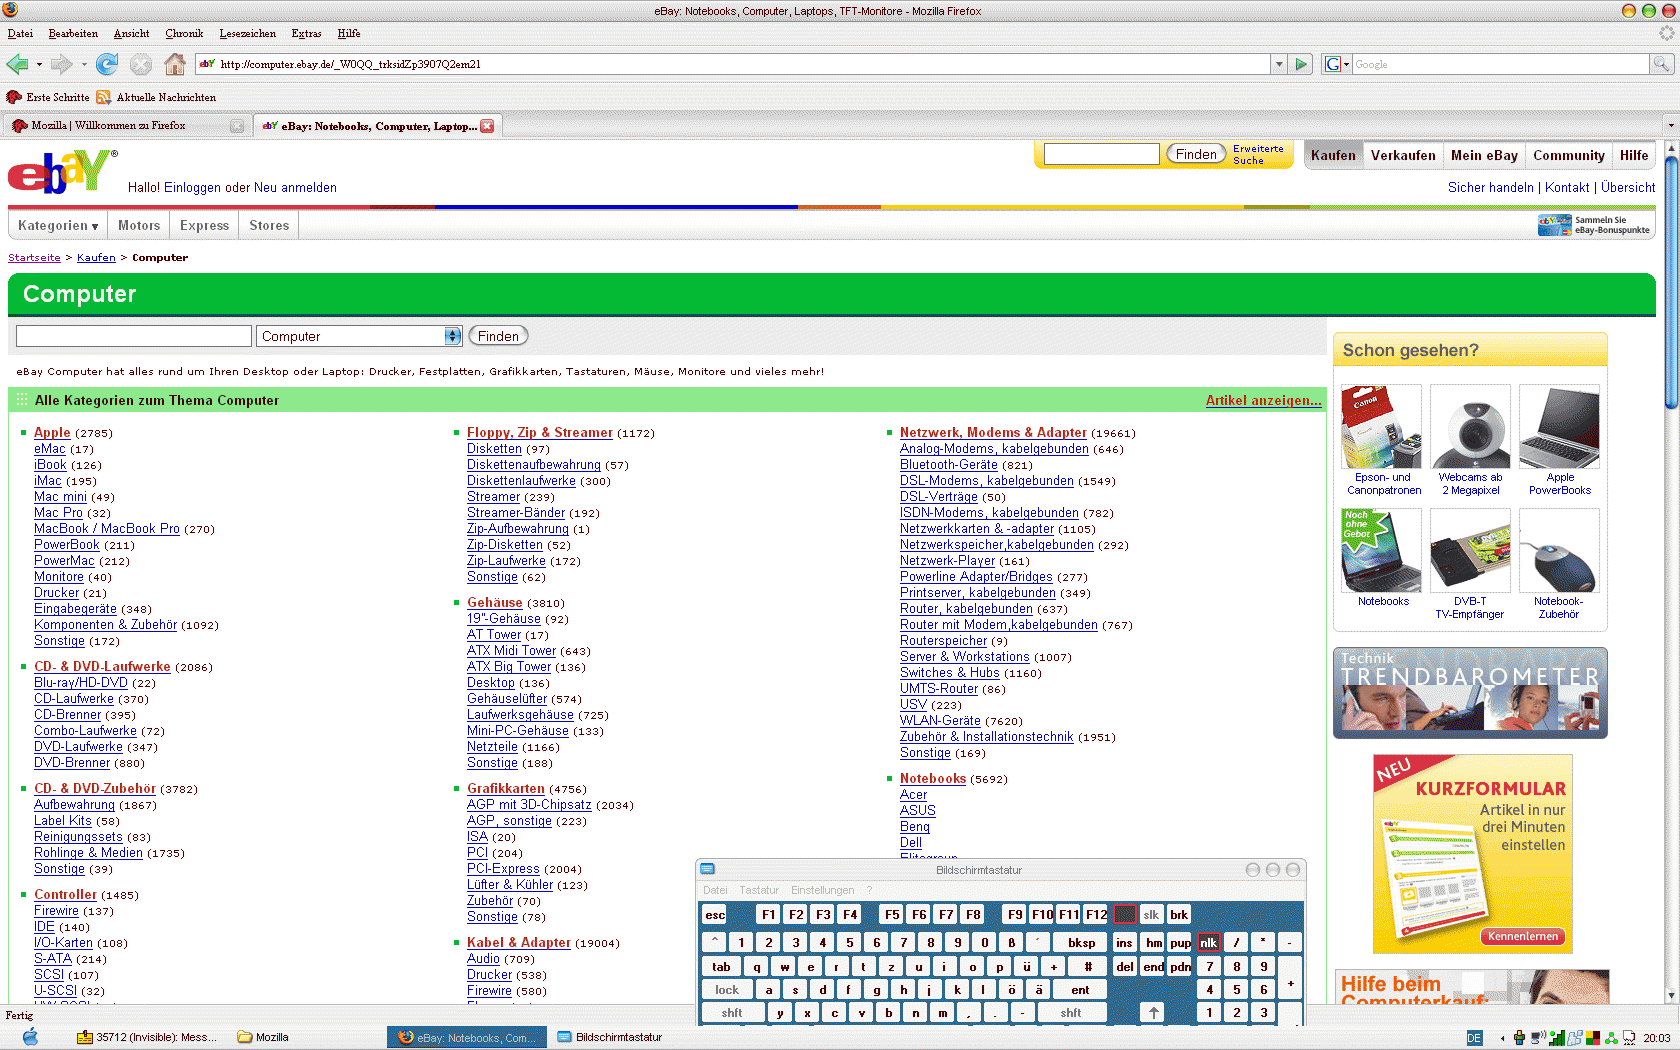
Task: Toggle the lock key on Bildschirmtastatur
Action: [x=727, y=990]
